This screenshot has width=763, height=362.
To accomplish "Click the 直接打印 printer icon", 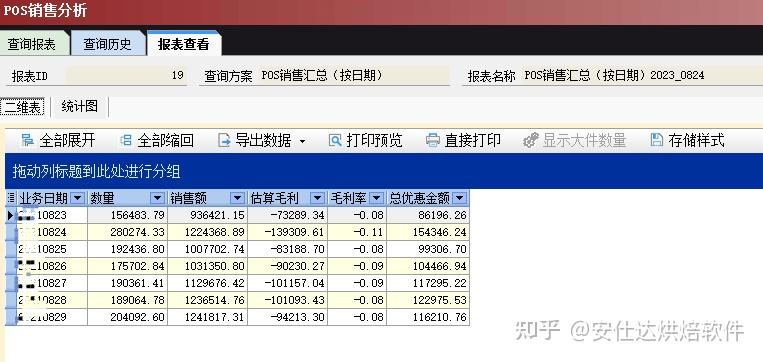I will tap(433, 141).
